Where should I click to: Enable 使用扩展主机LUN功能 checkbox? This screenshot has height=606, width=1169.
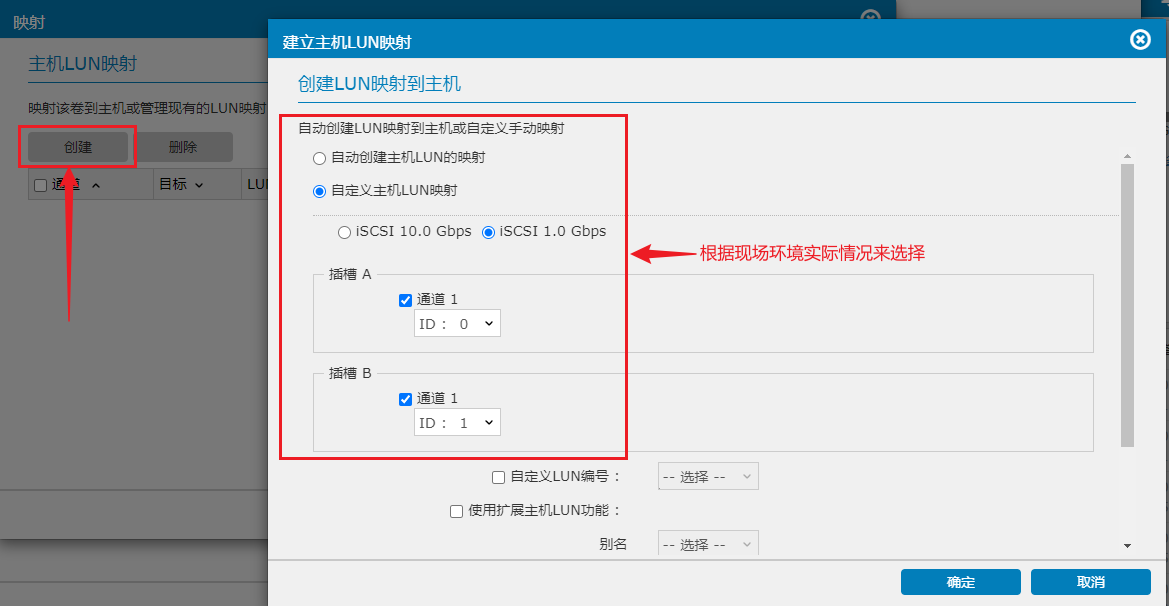tap(457, 511)
